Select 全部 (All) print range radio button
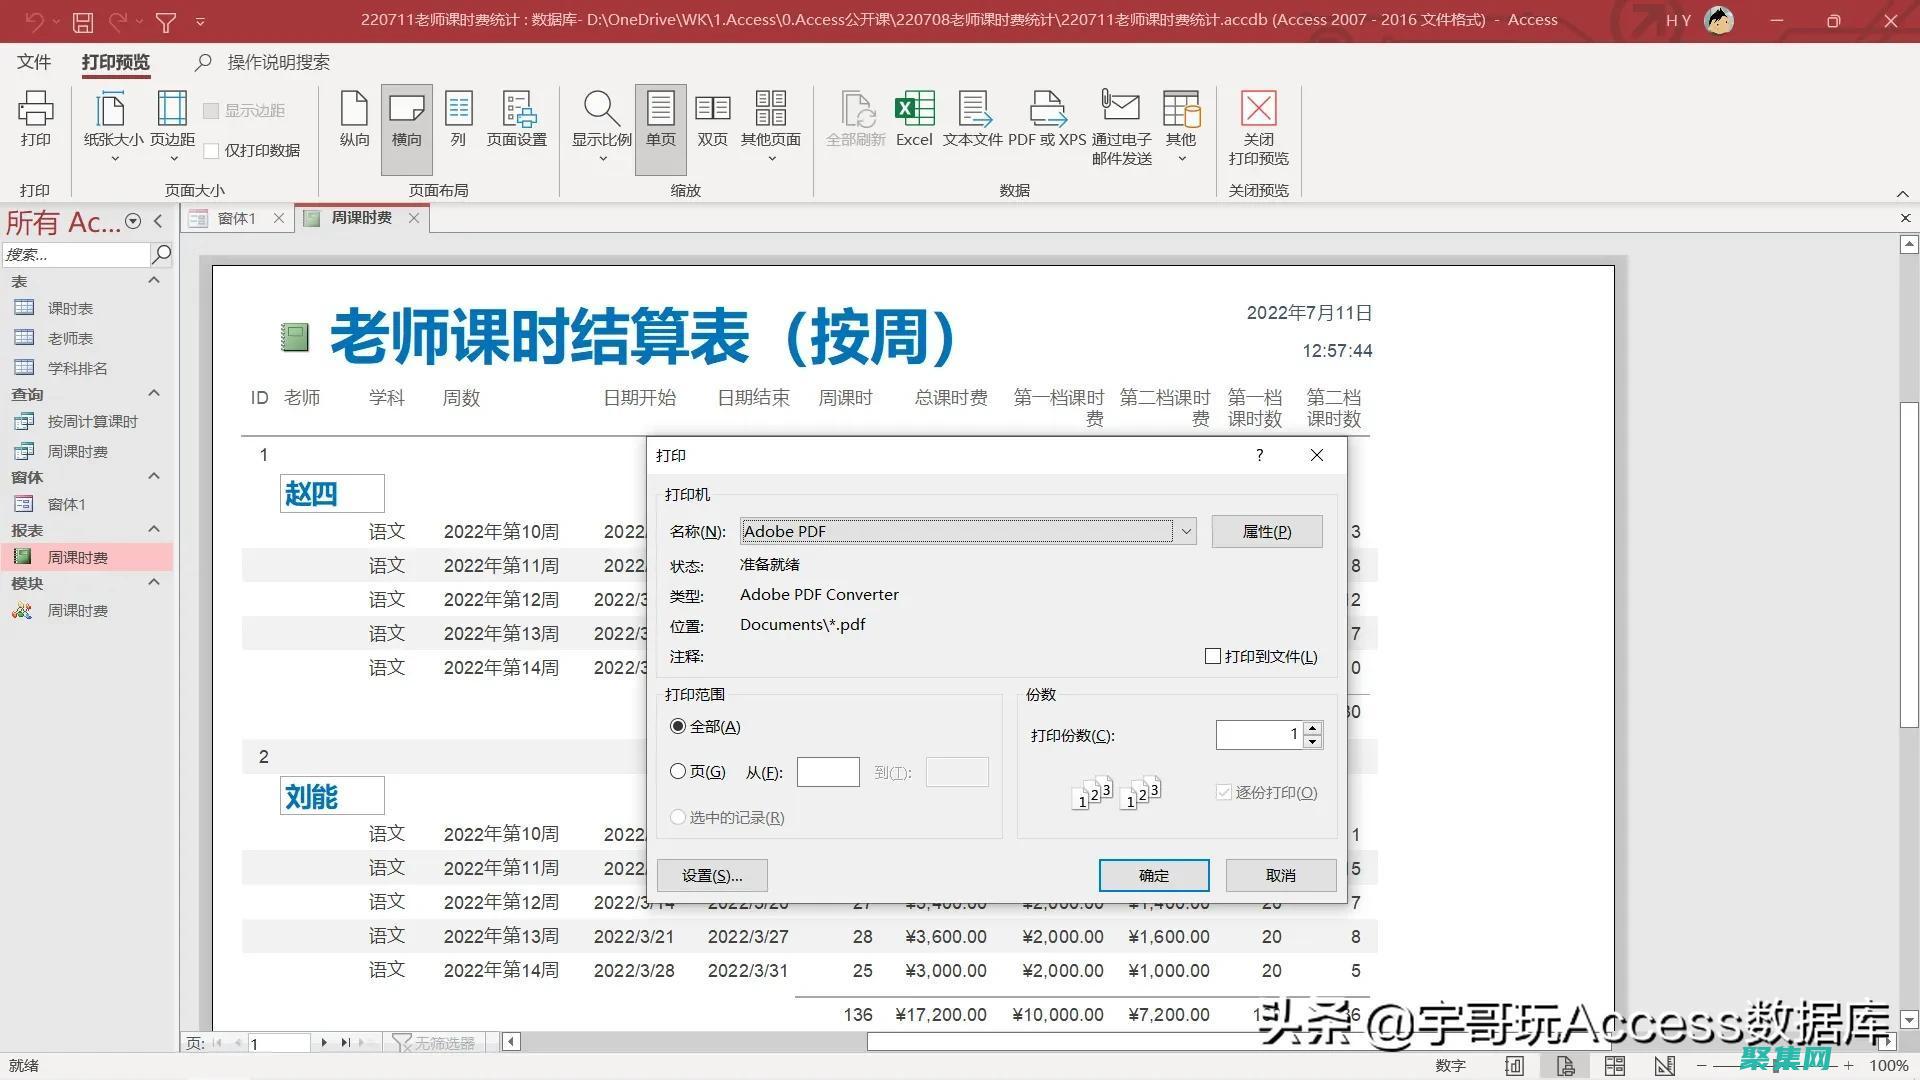 [678, 727]
